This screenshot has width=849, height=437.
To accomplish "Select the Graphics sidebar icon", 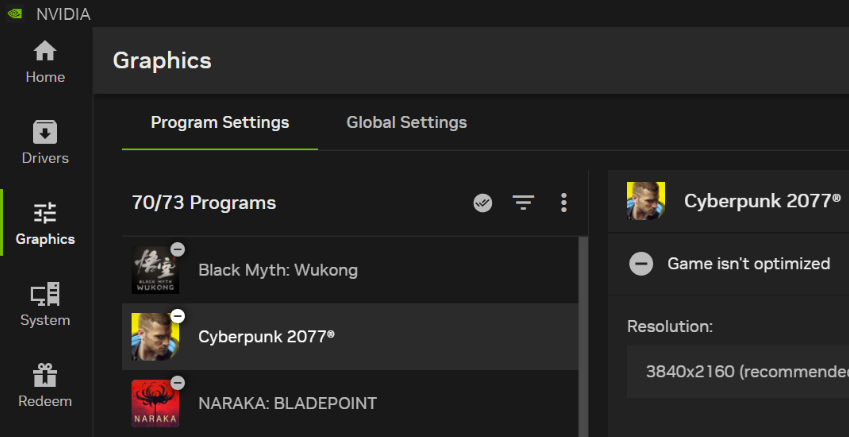I will point(45,224).
